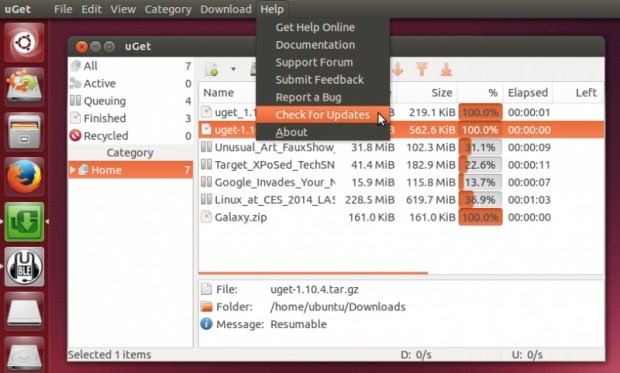Open the new download dropdown arrow
The width and height of the screenshot is (620, 373).
(233, 69)
